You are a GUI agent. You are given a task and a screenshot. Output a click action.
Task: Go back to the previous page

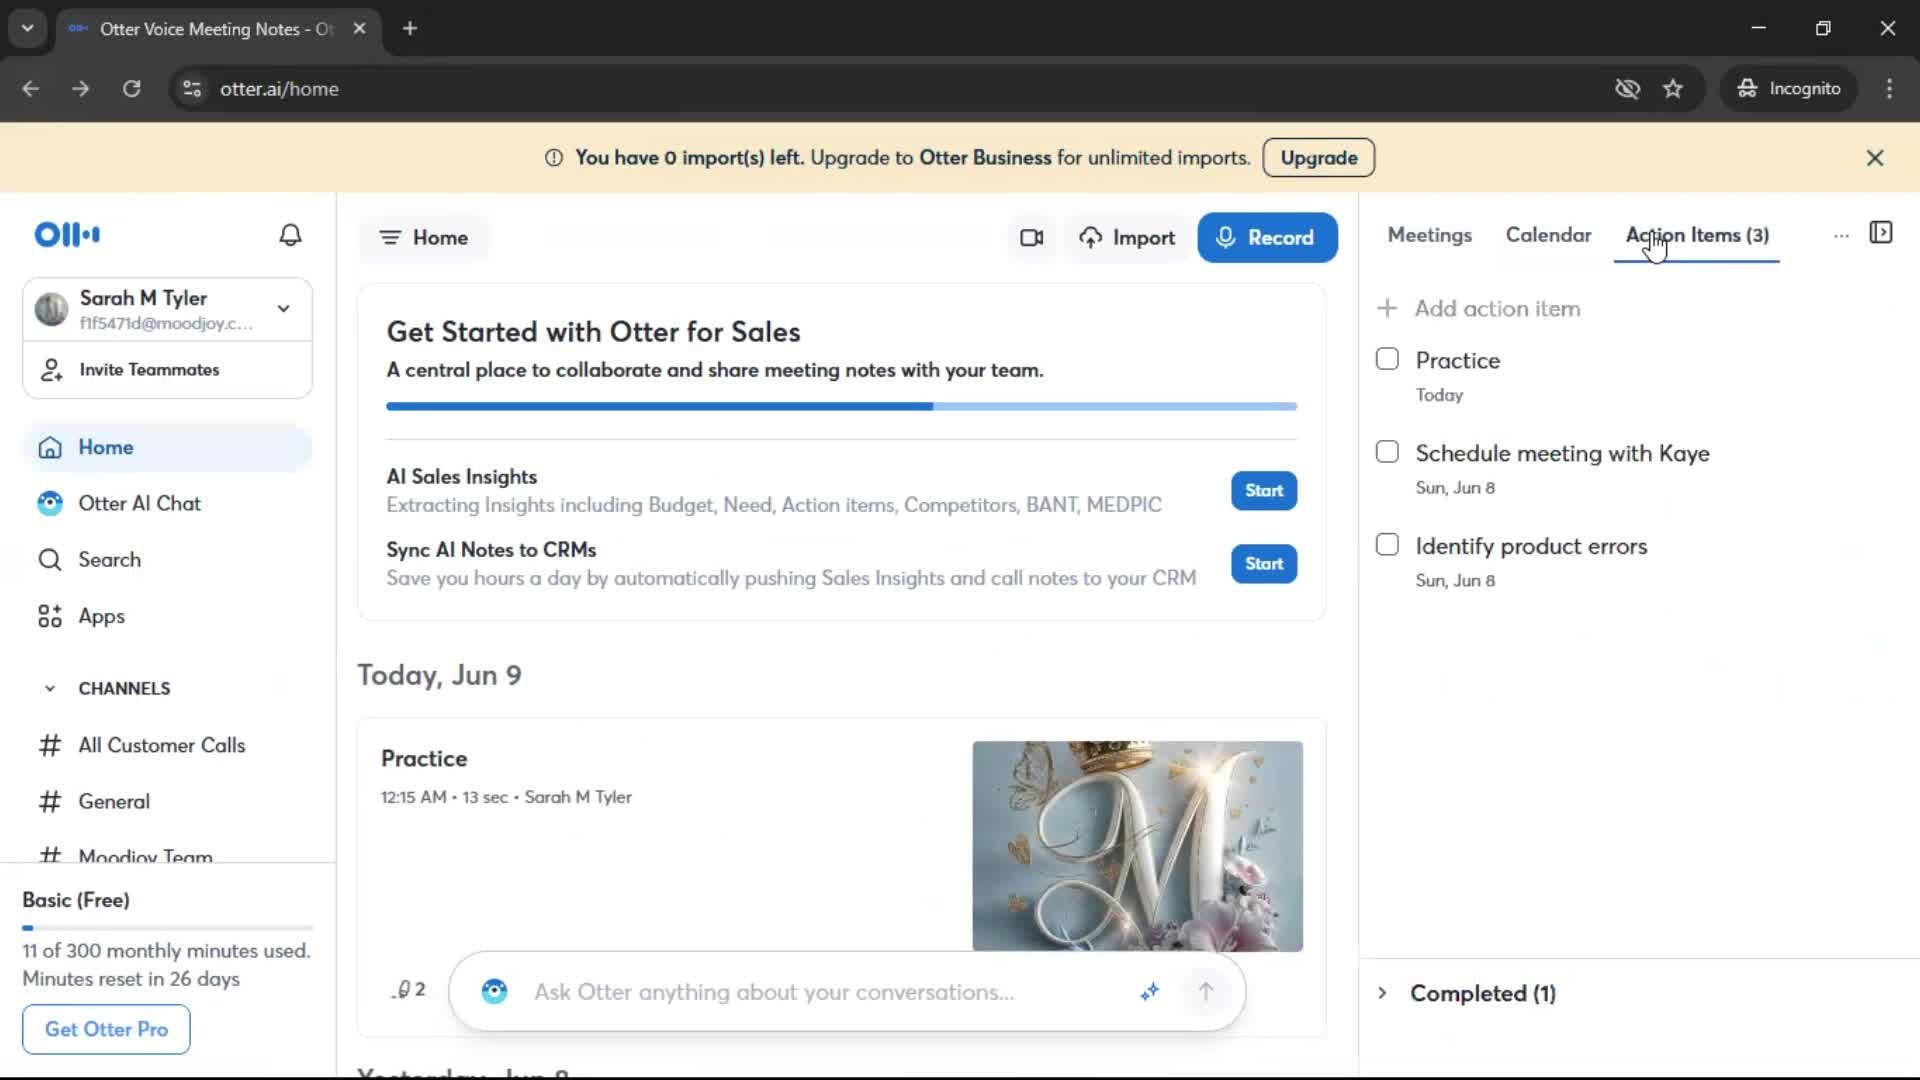tap(31, 89)
